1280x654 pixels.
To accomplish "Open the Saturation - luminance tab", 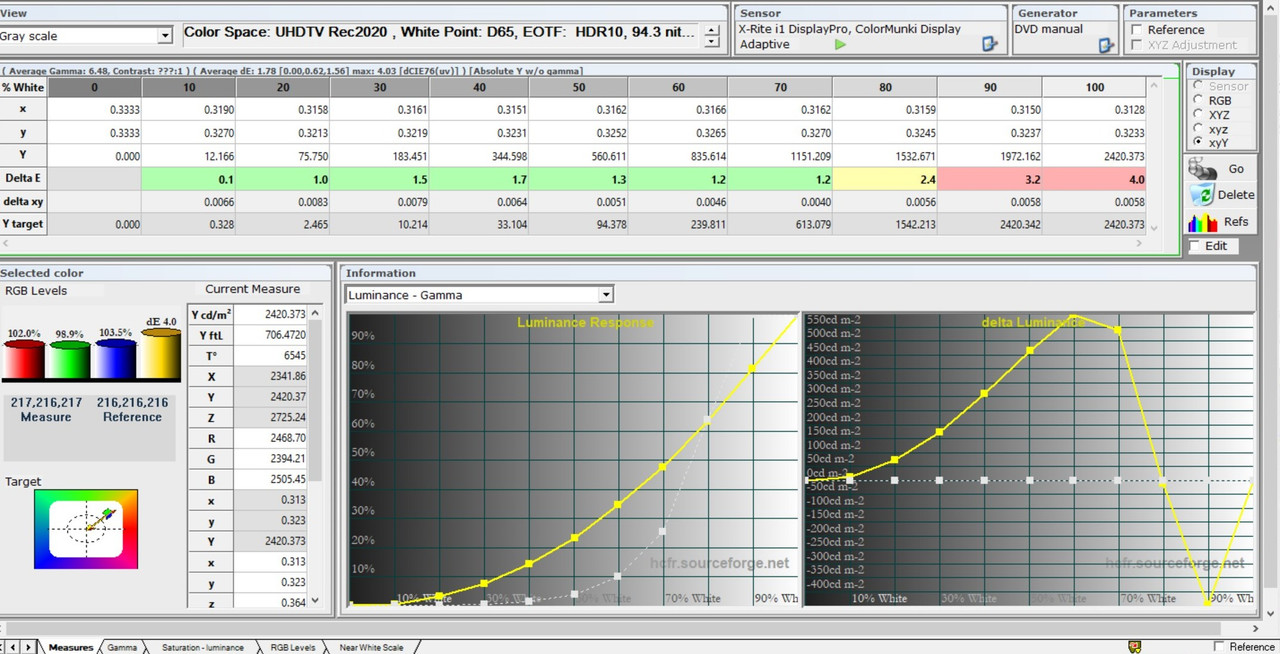I will pos(202,647).
